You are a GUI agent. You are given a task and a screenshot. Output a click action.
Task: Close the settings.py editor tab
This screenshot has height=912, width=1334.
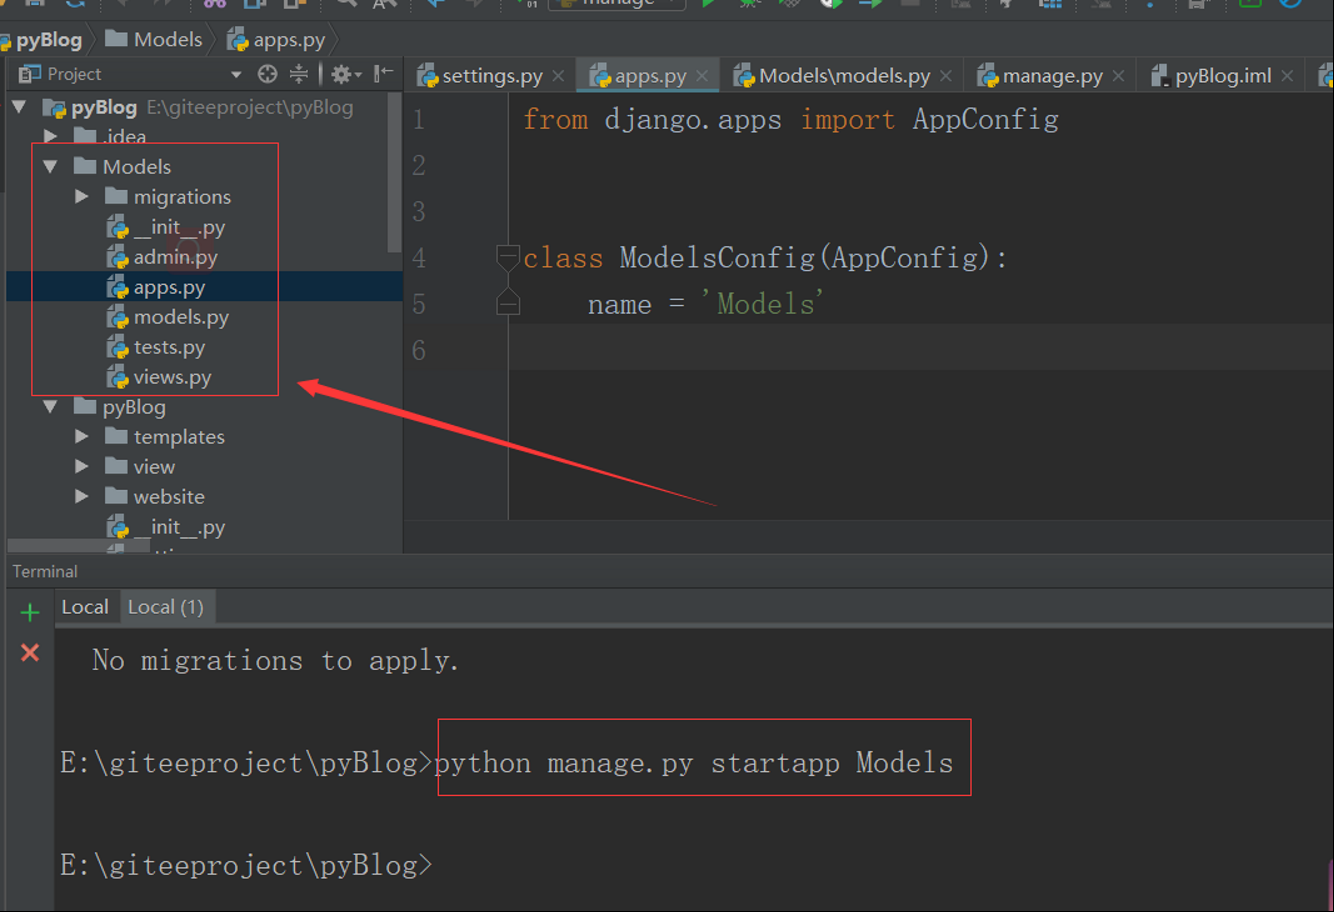pyautogui.click(x=558, y=76)
